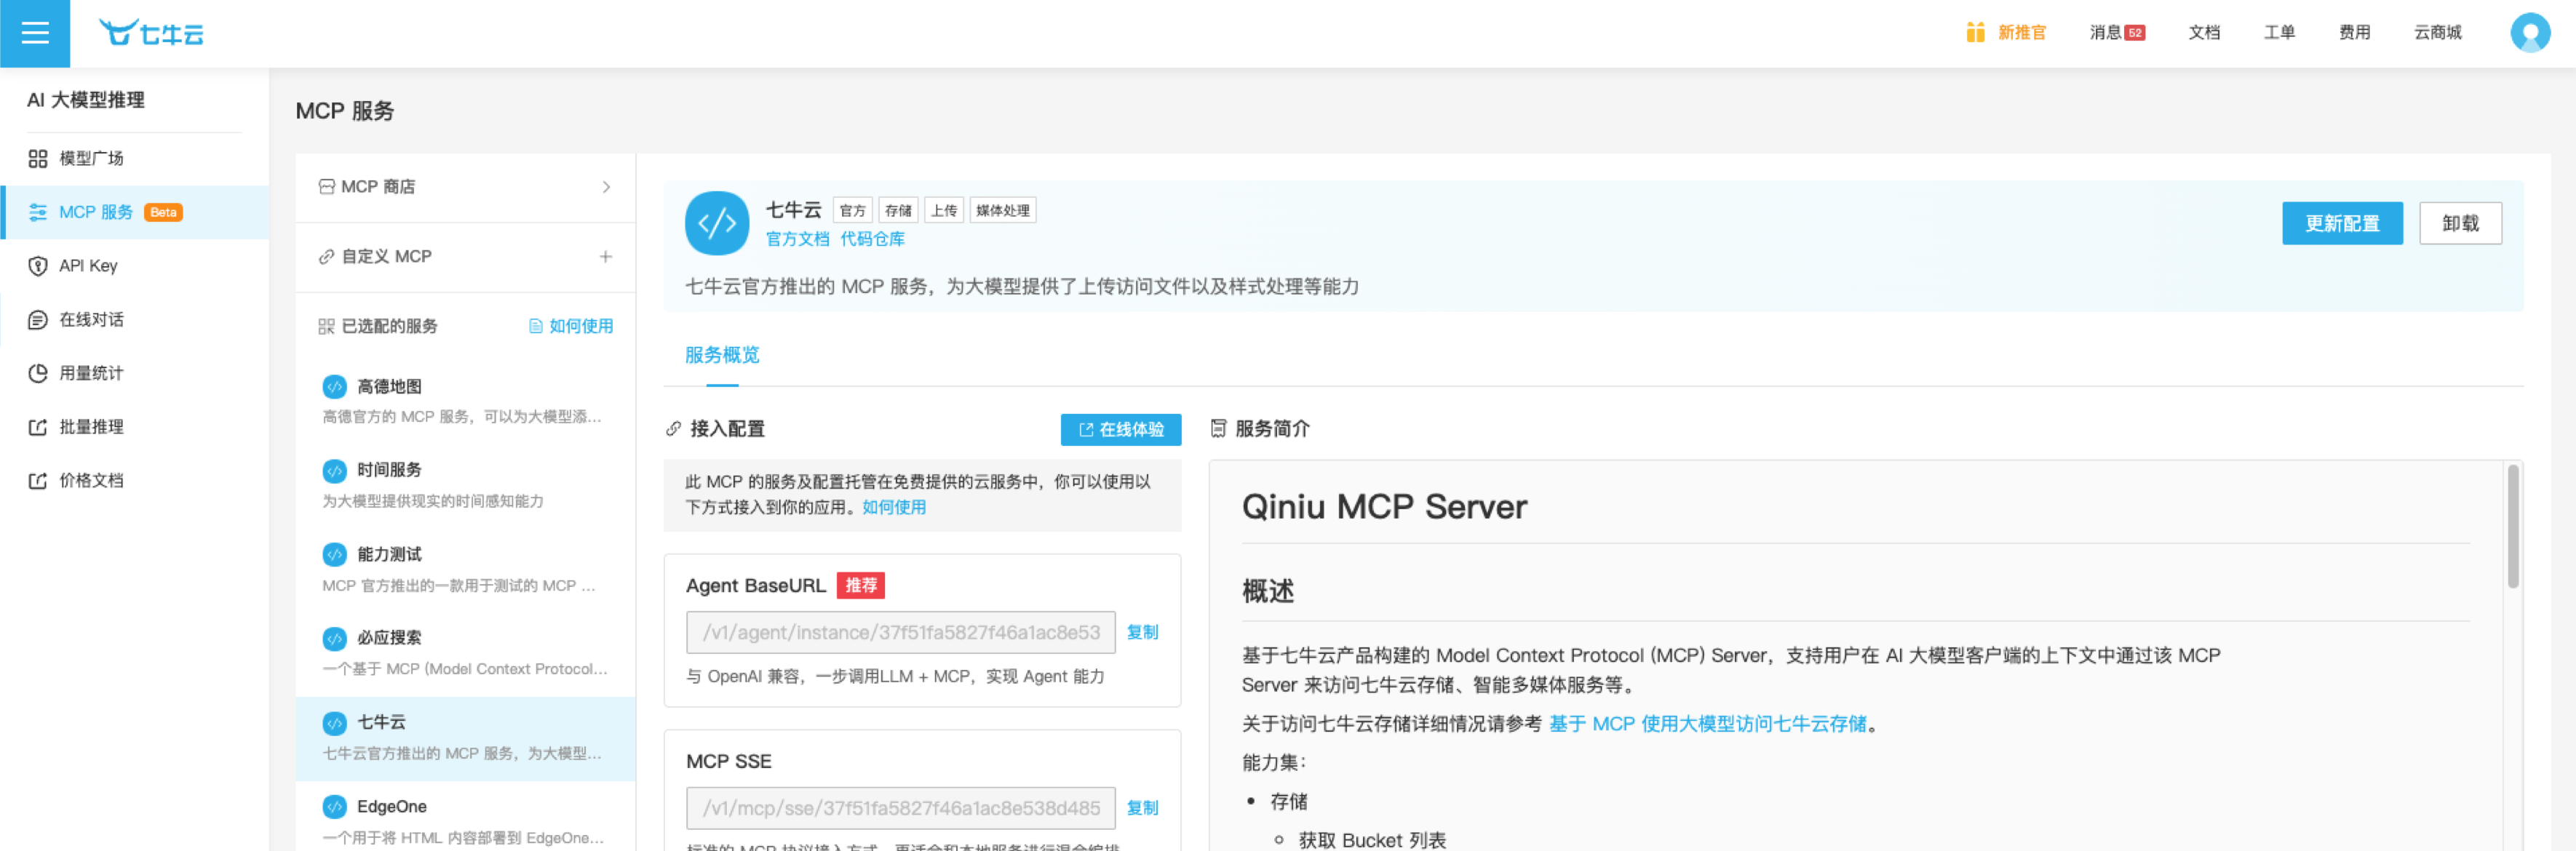
Task: Open the user avatar menu
Action: 2530,32
